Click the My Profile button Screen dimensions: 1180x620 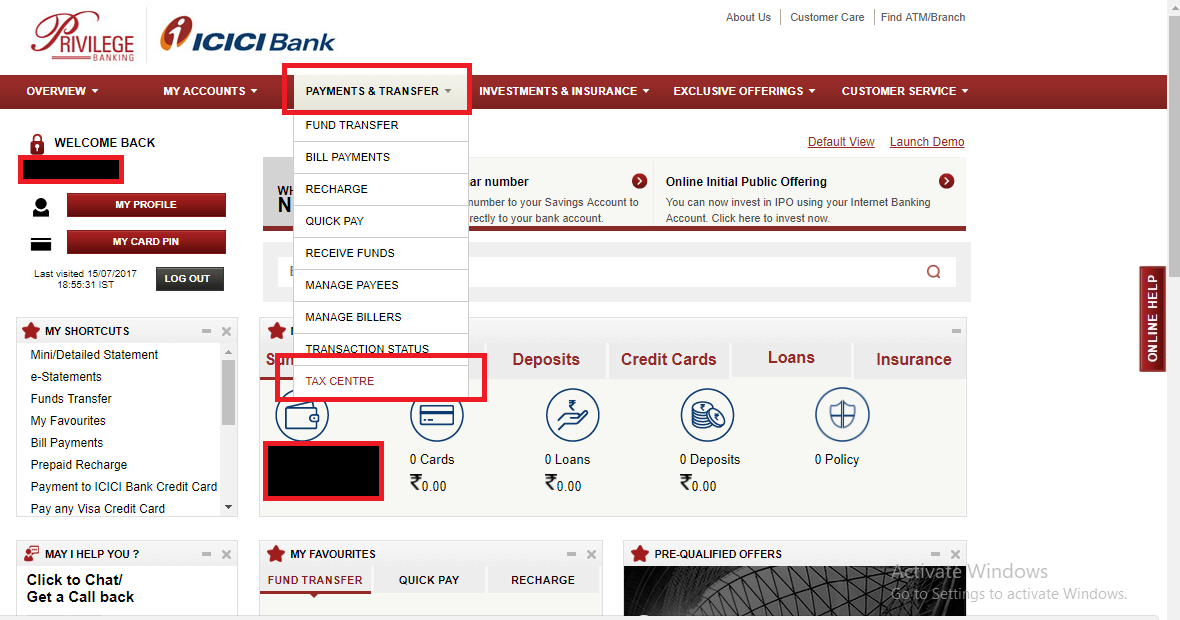coord(146,205)
